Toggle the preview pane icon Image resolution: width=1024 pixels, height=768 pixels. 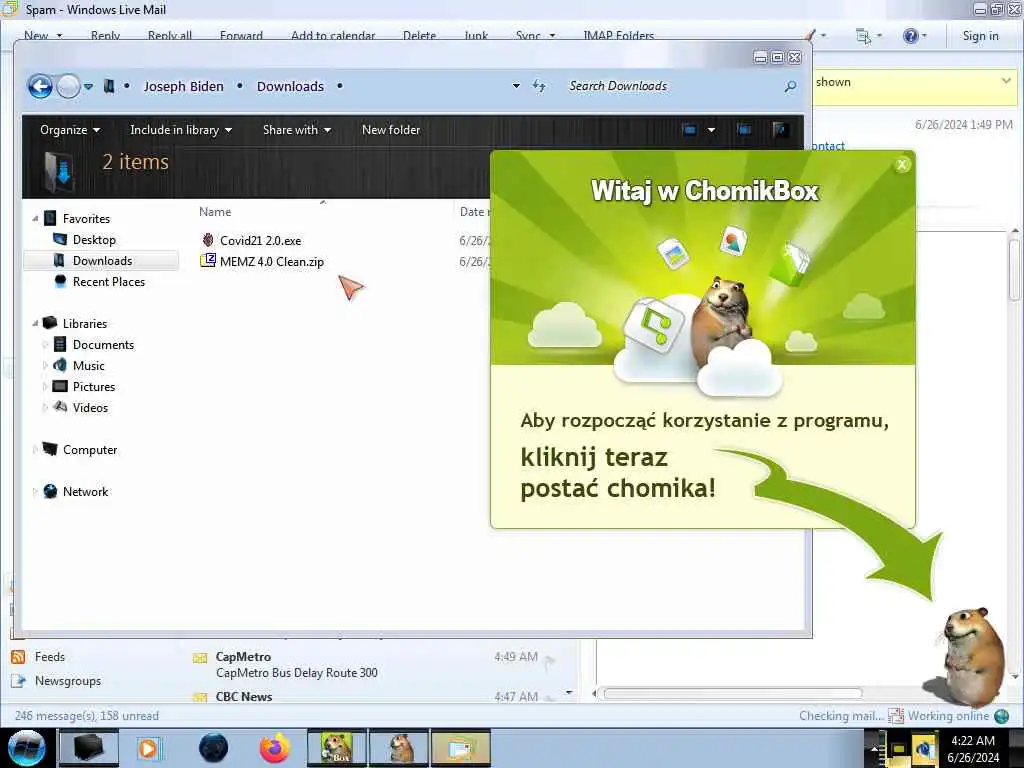pyautogui.click(x=744, y=130)
